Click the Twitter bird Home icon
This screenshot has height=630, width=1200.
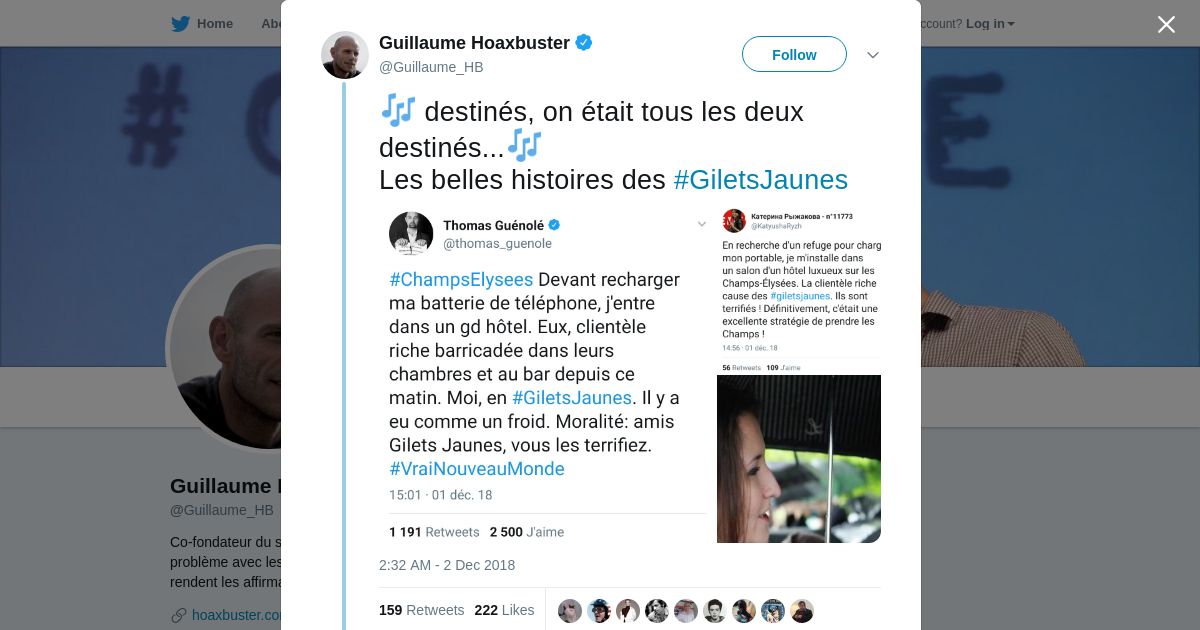pos(180,24)
